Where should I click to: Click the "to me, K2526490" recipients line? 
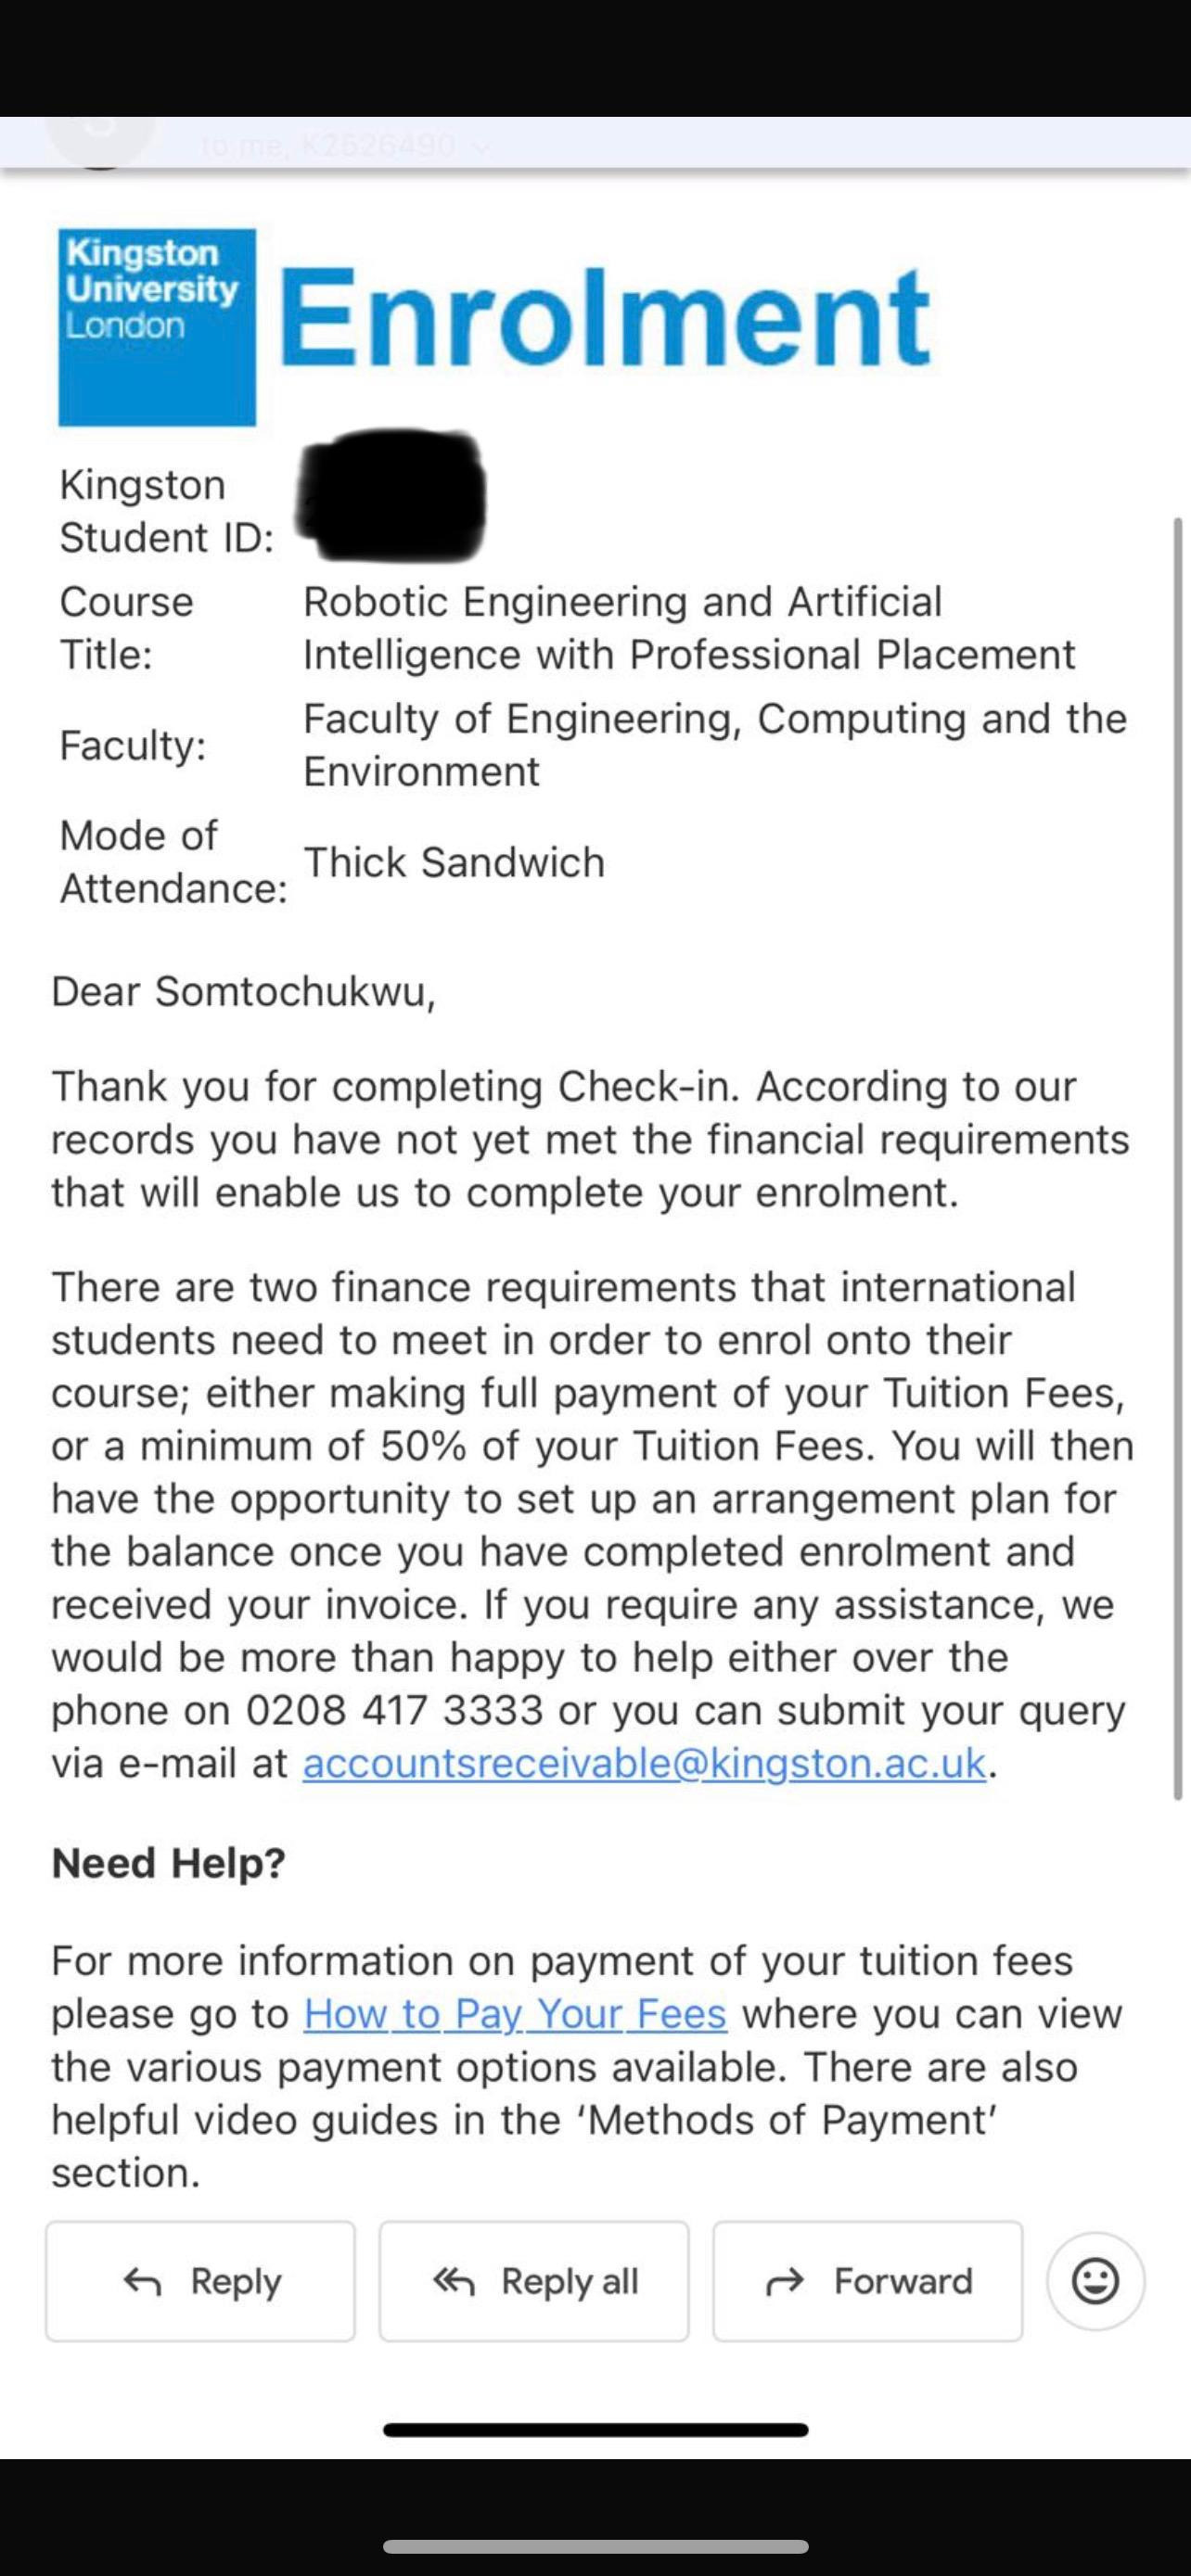click(330, 147)
